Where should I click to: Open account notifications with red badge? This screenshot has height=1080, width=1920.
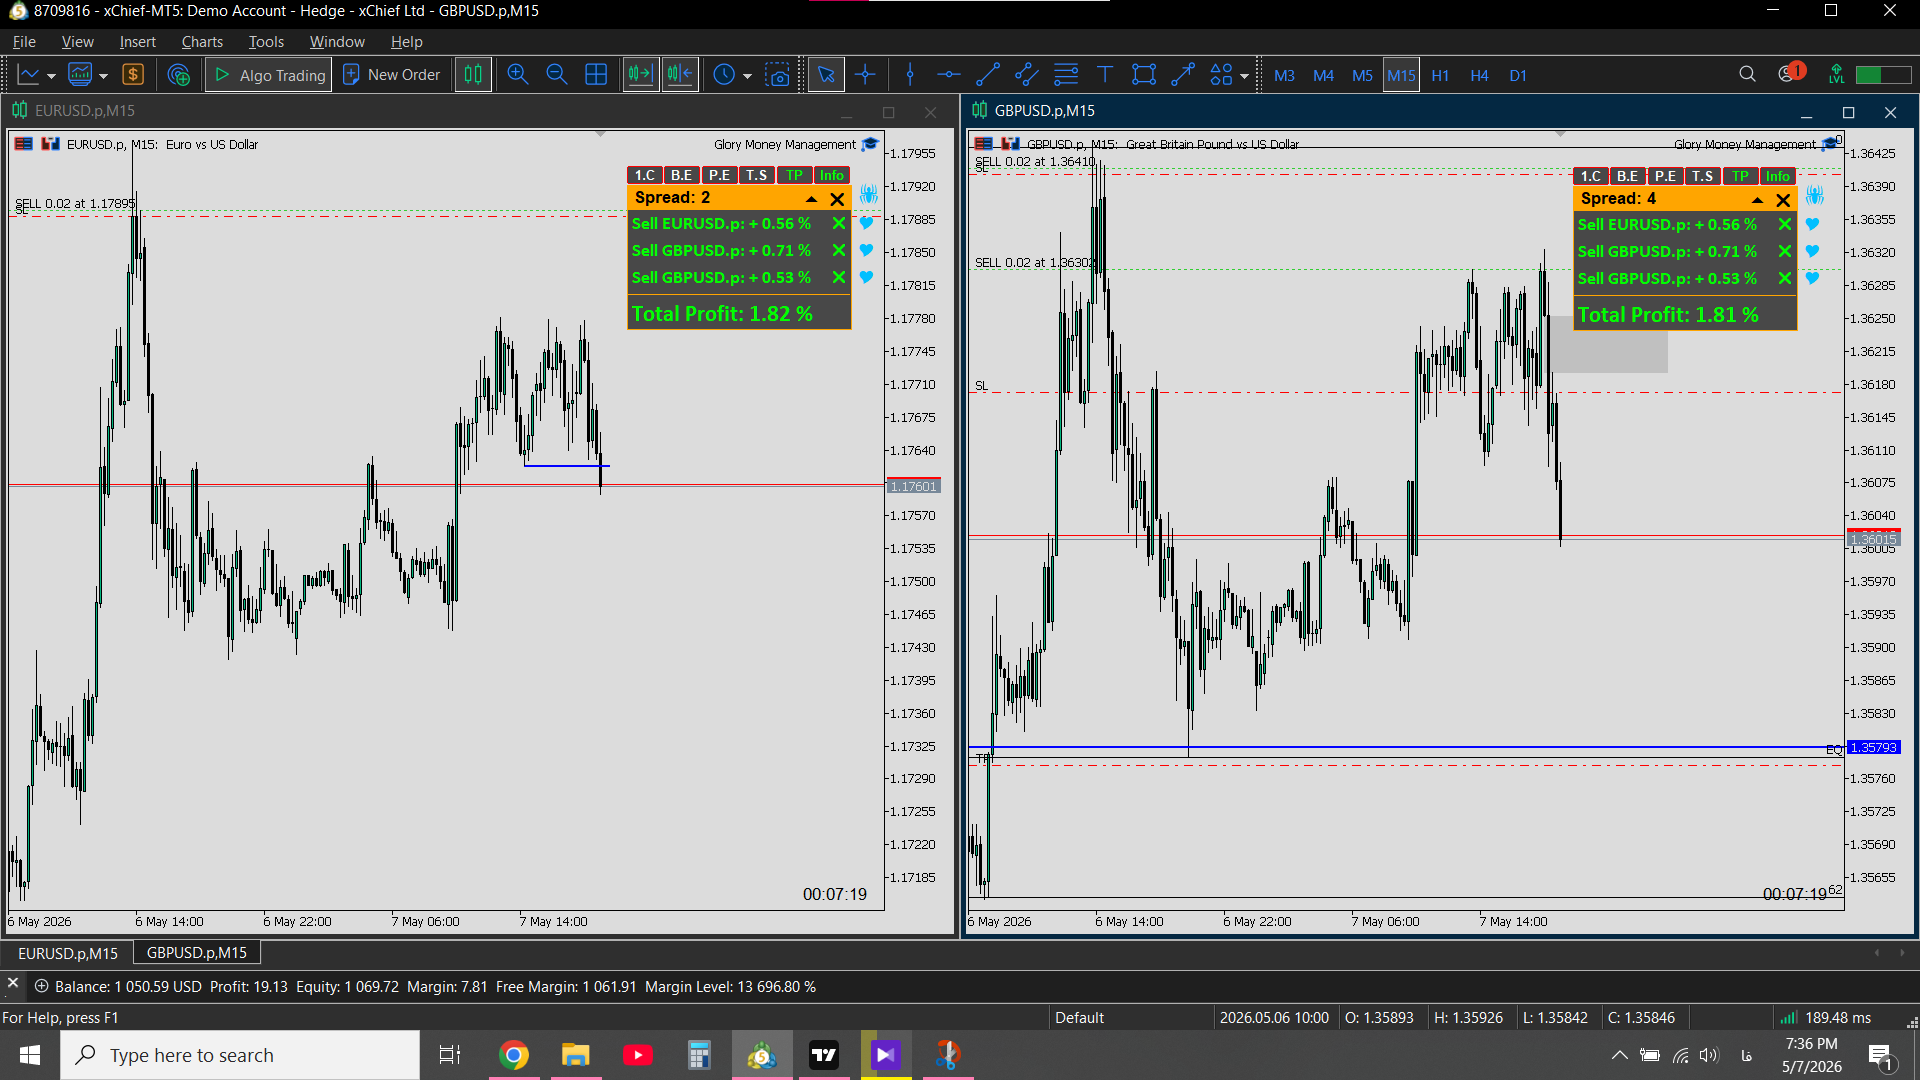pos(1790,73)
